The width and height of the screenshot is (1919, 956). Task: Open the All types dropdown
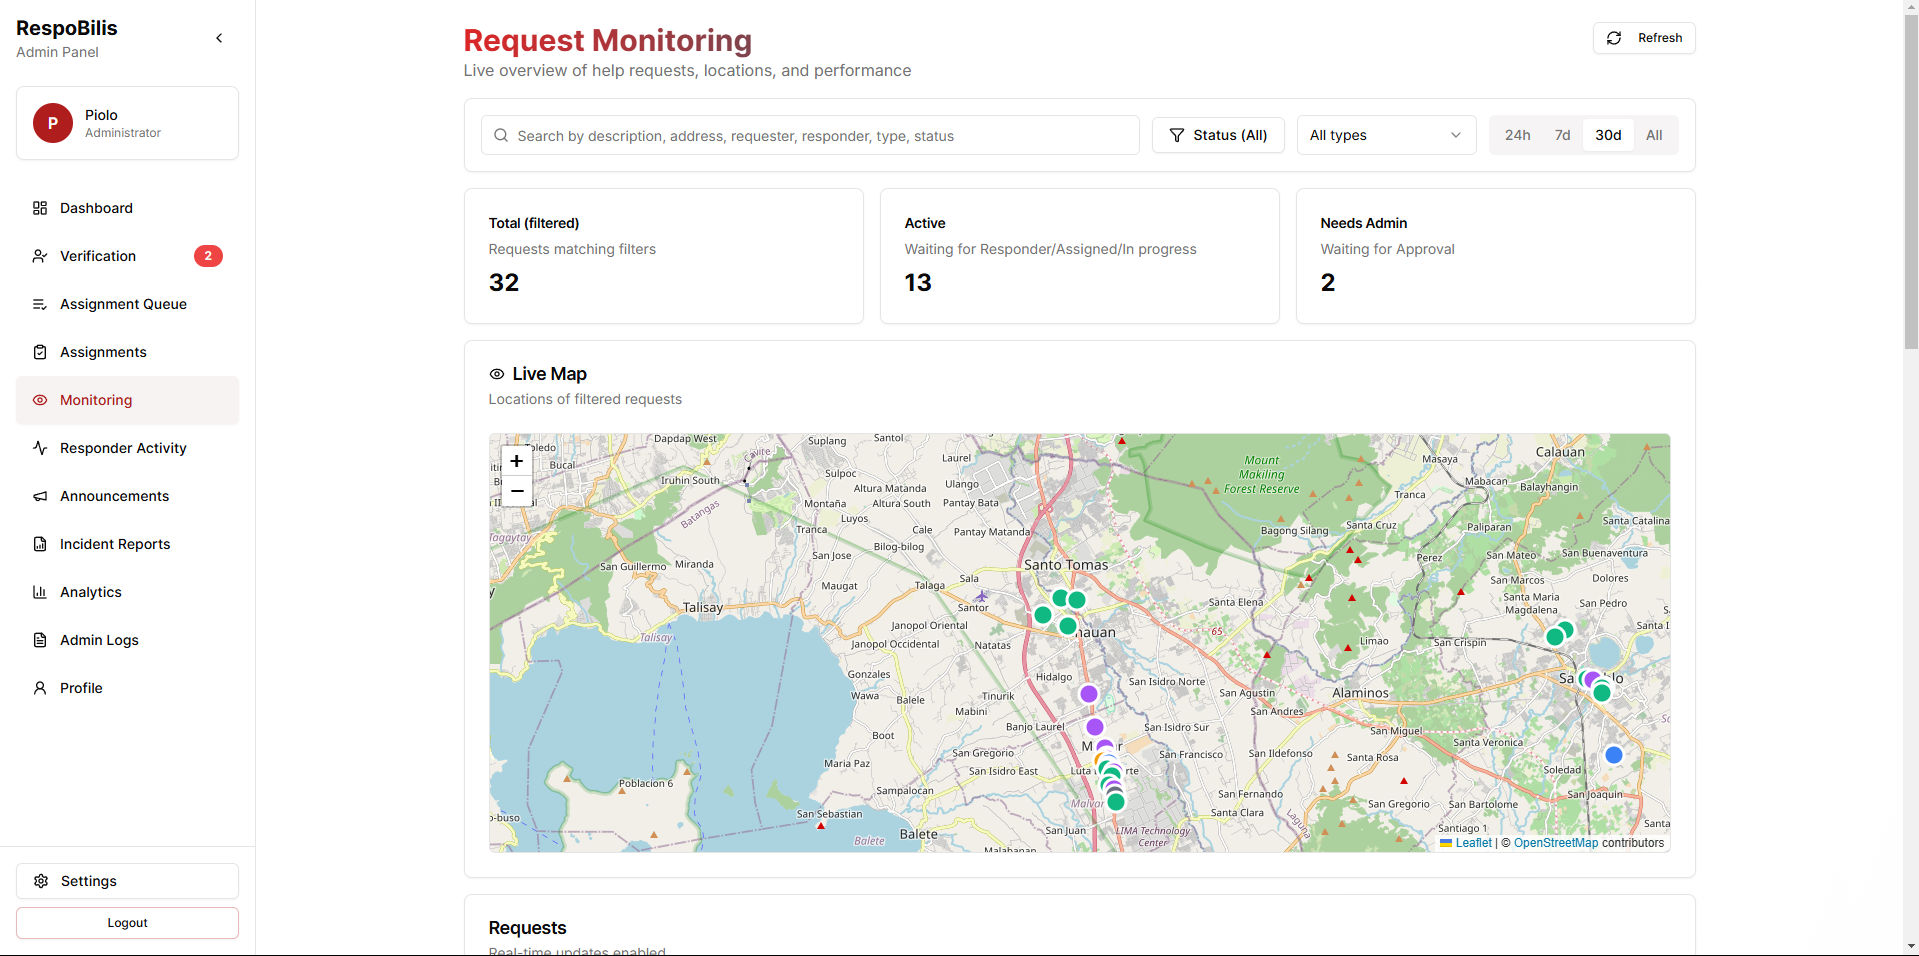tap(1386, 135)
